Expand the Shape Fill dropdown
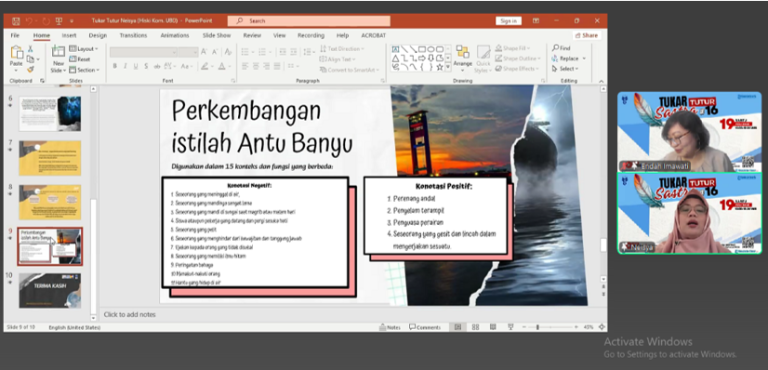This screenshot has height=370, width=768. (x=512, y=49)
